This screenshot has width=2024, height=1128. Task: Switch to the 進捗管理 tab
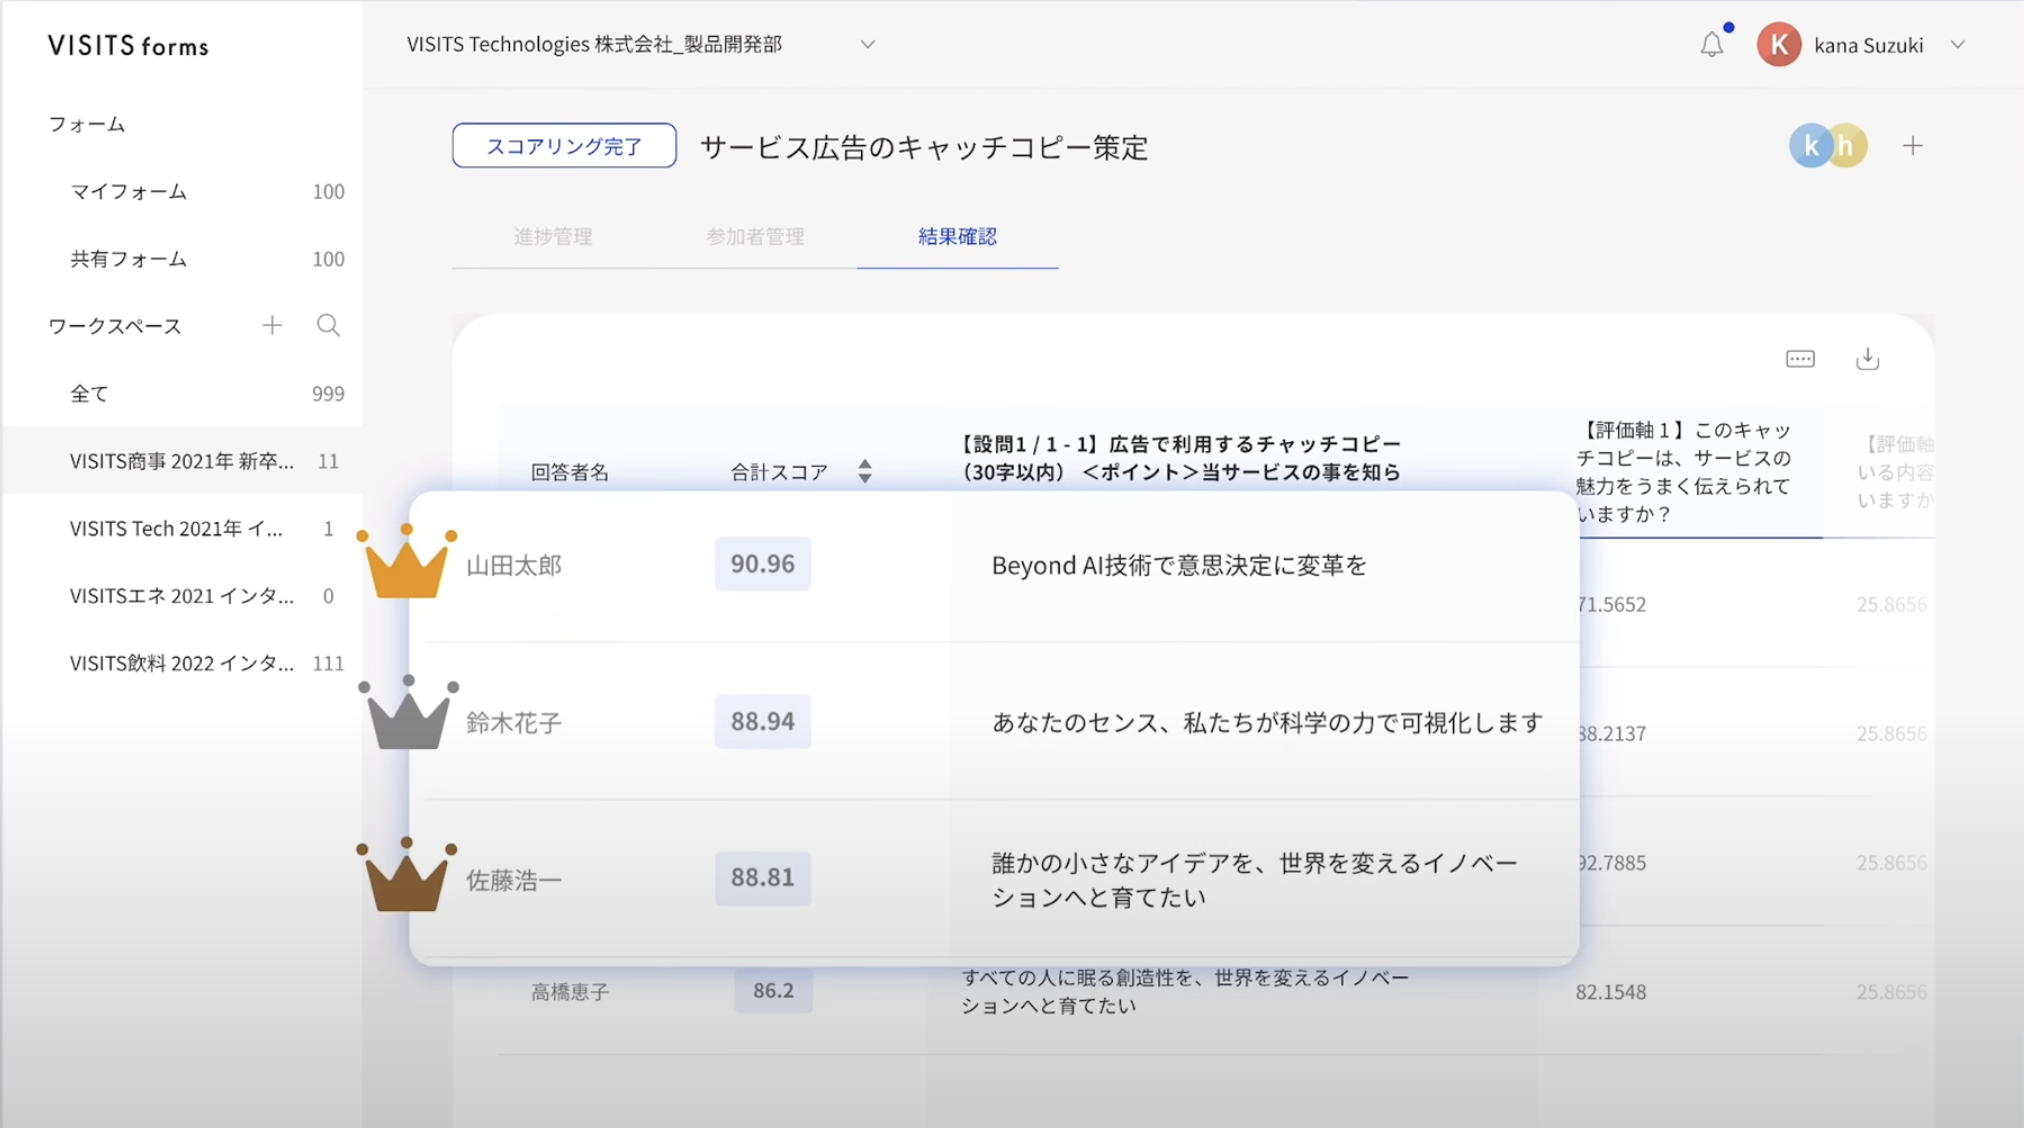pos(553,237)
